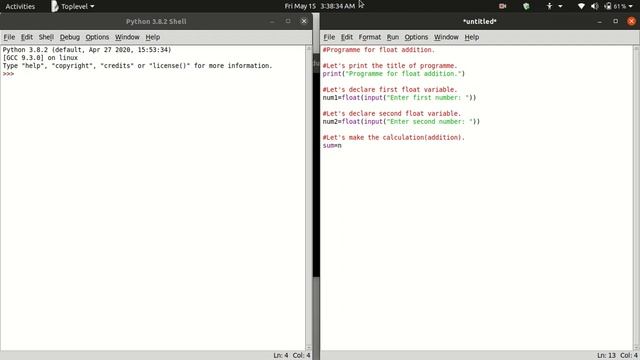640x360 pixels.
Task: Click 'Ln: 4' in shell status bar
Action: pos(281,356)
